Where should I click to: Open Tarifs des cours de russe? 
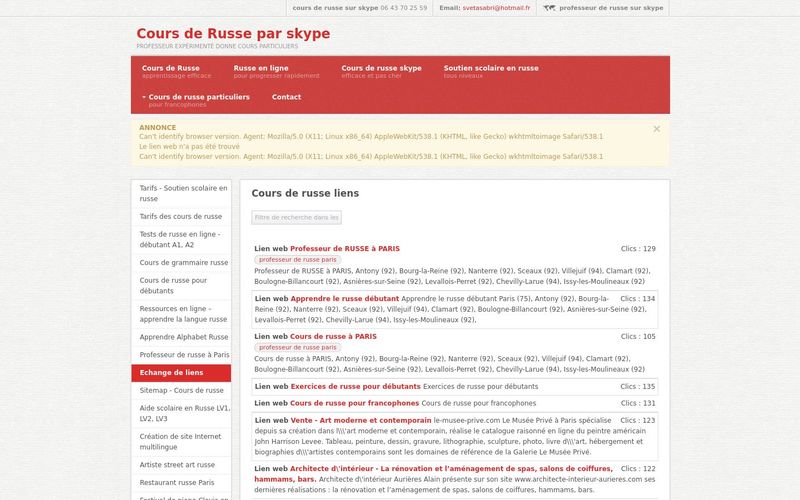click(x=181, y=216)
